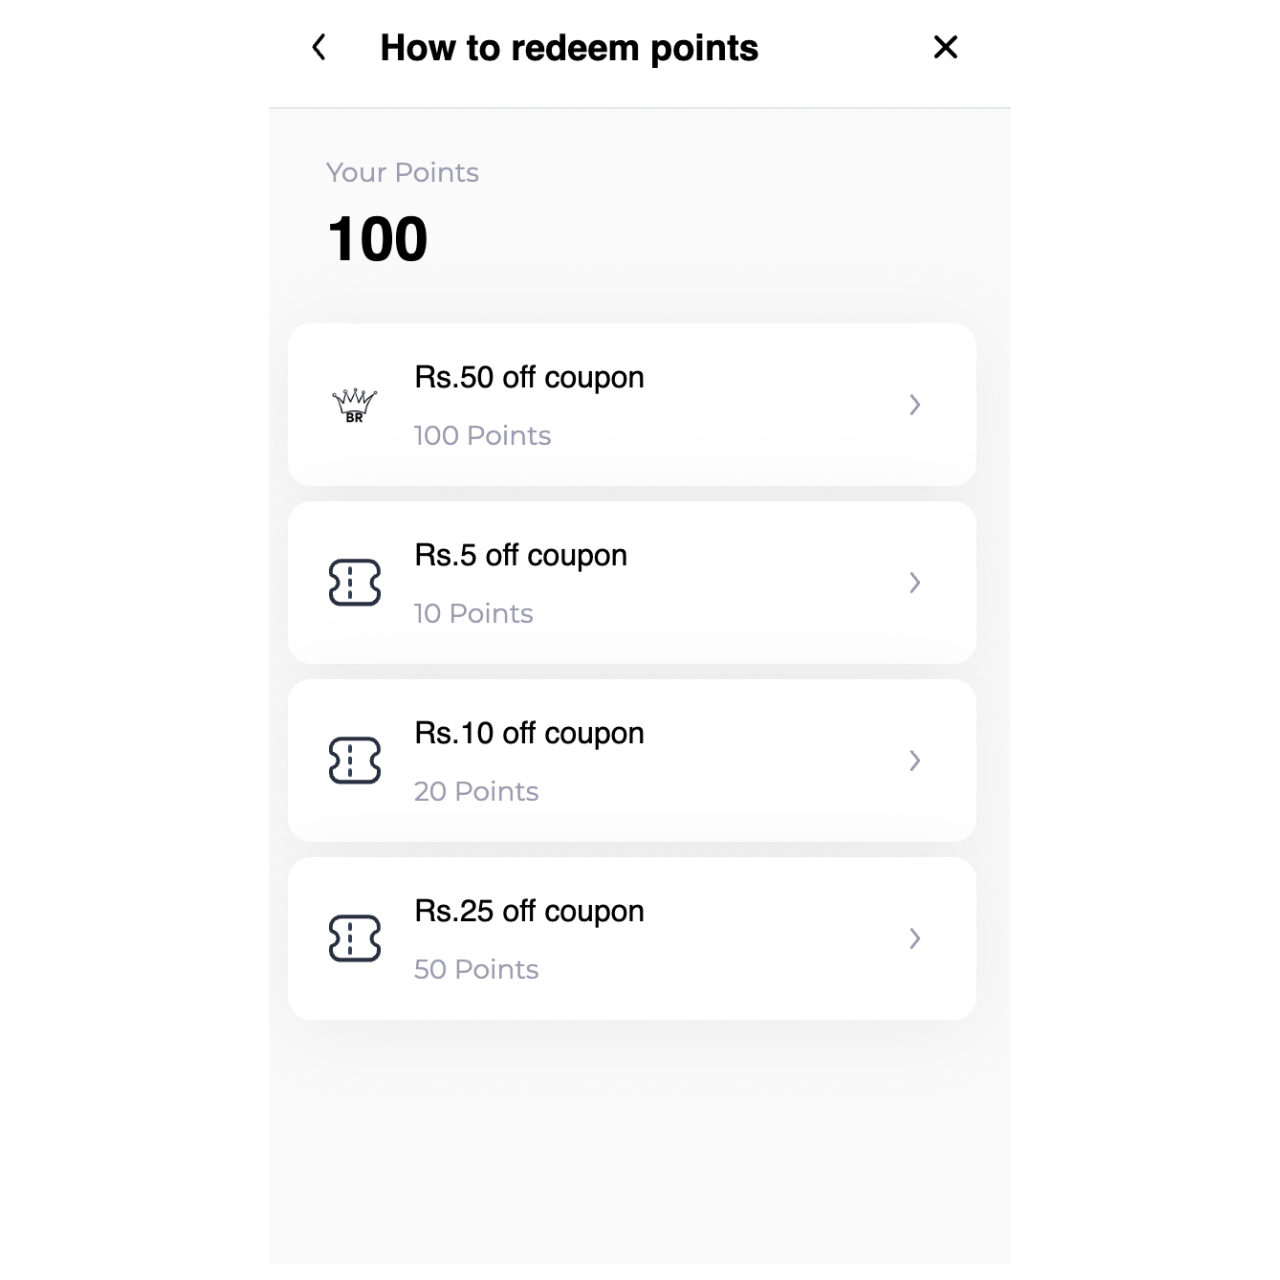Viewport: 1280px width, 1280px height.
Task: Select the Rs.10 off coupon title
Action: [529, 734]
